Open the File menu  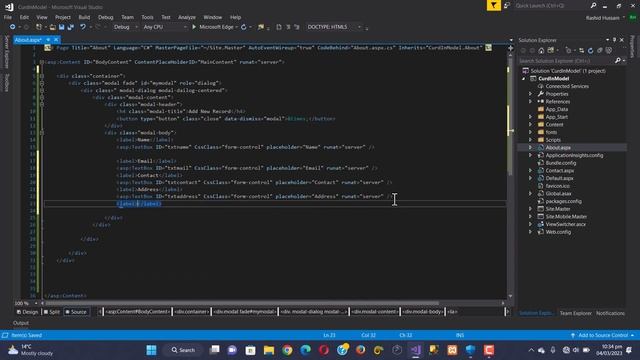click(x=8, y=17)
